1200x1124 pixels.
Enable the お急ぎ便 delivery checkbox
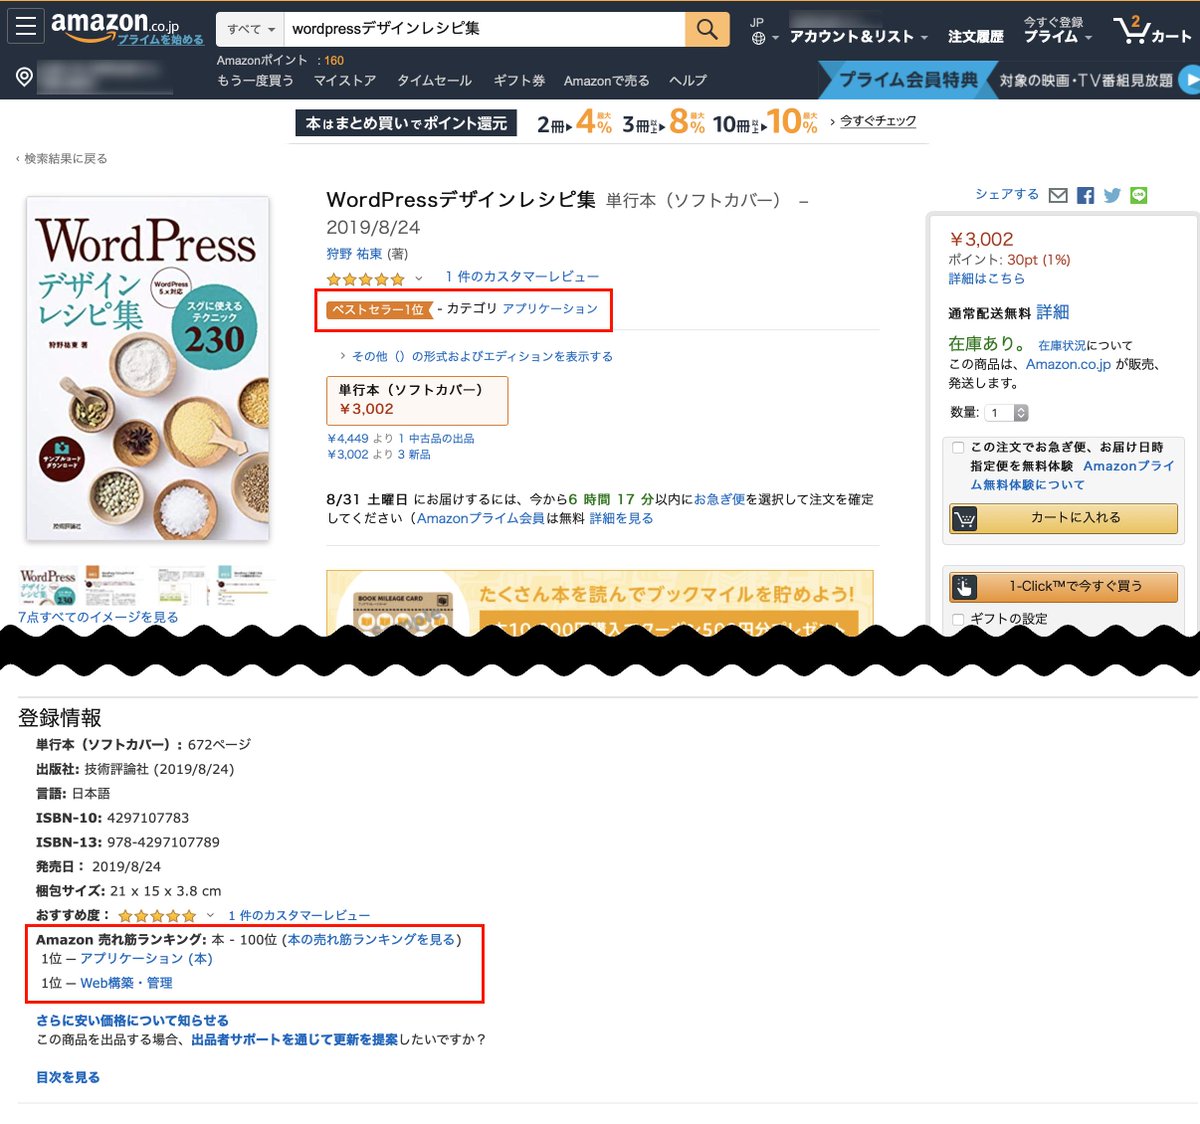tap(958, 447)
